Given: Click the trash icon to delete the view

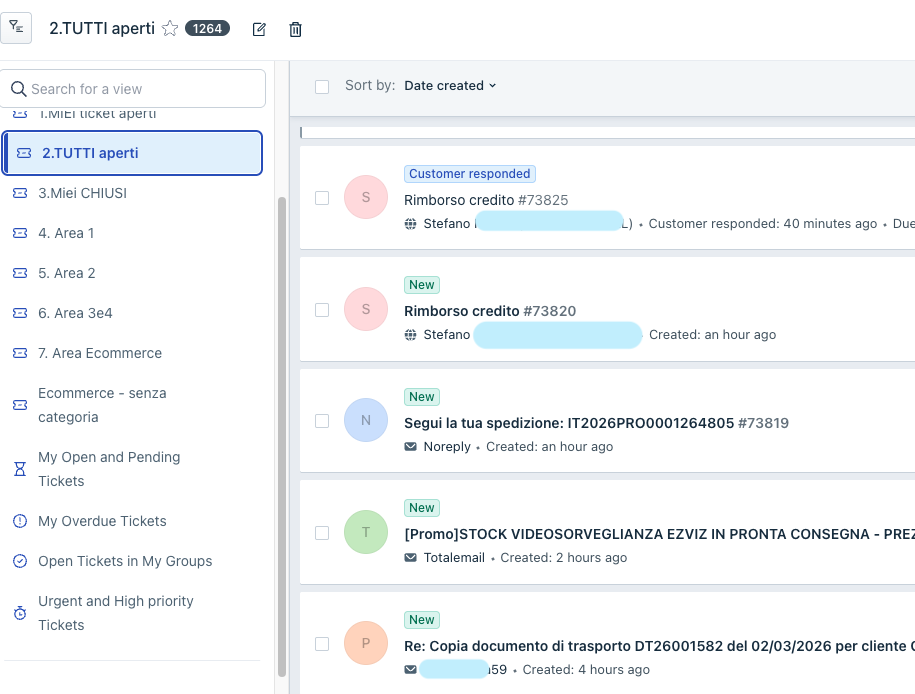Looking at the screenshot, I should coord(295,30).
